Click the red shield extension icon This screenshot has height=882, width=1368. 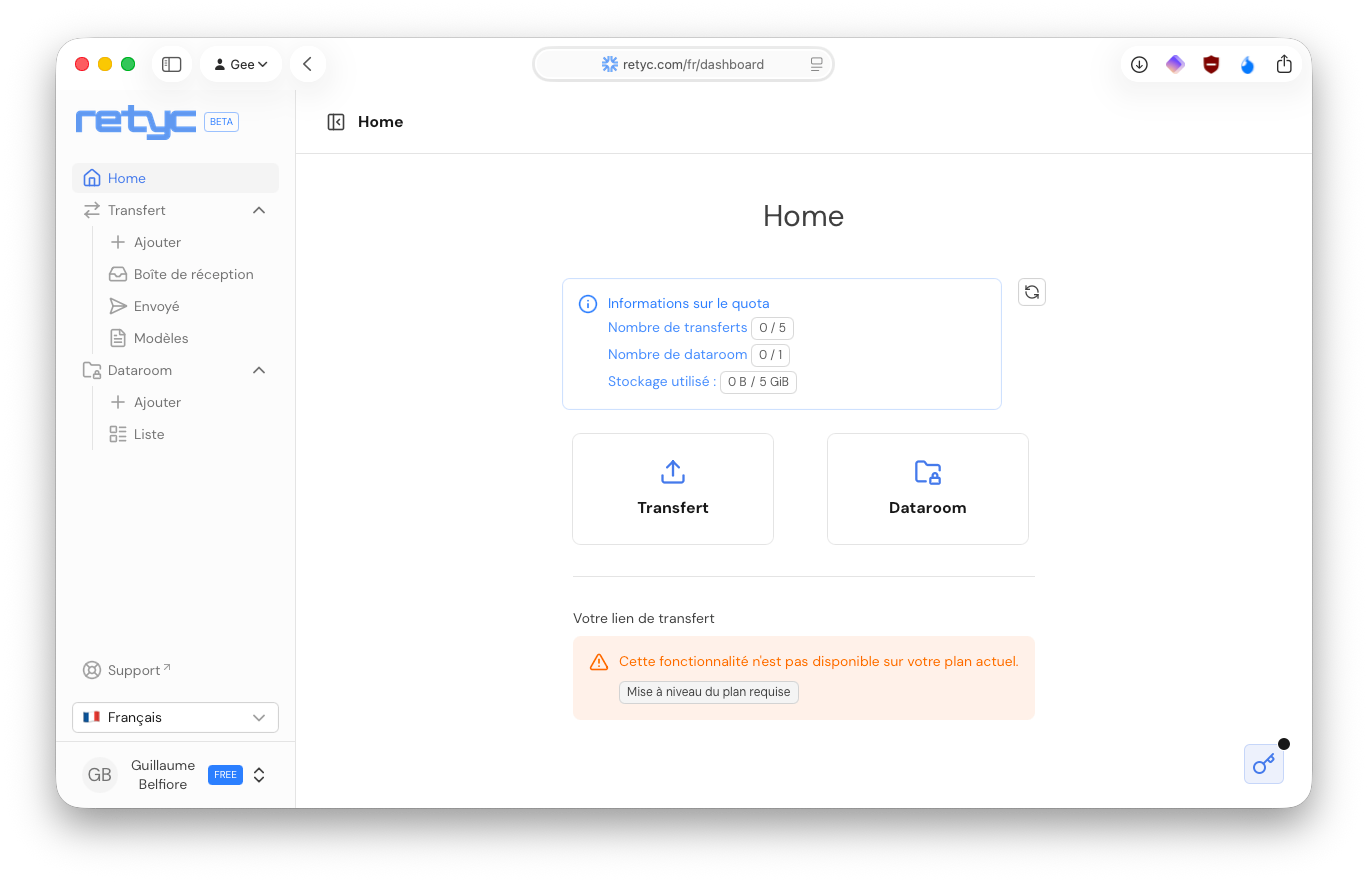[x=1211, y=64]
